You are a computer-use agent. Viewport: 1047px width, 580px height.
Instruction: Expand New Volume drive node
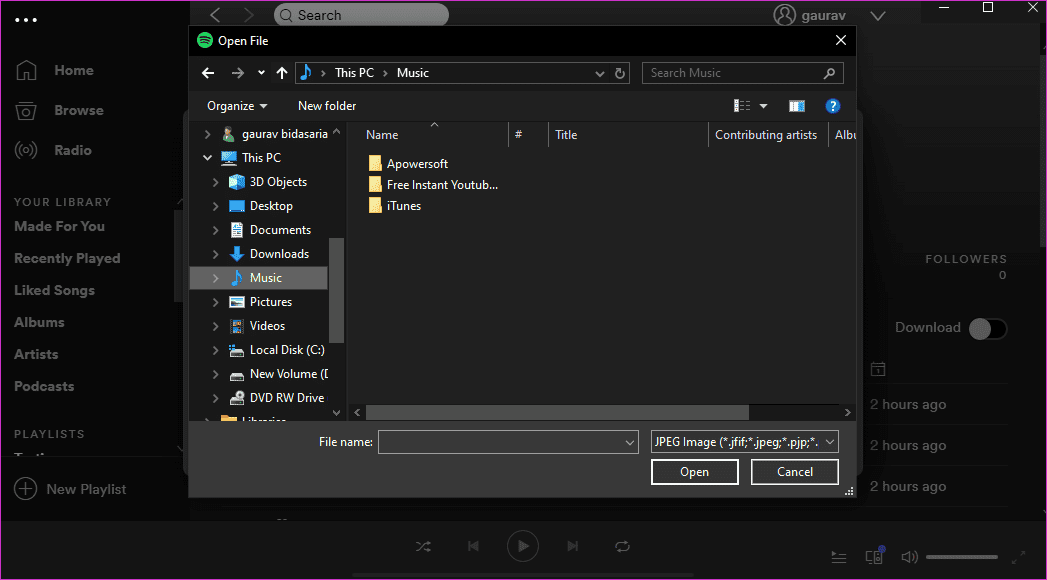[x=215, y=374]
